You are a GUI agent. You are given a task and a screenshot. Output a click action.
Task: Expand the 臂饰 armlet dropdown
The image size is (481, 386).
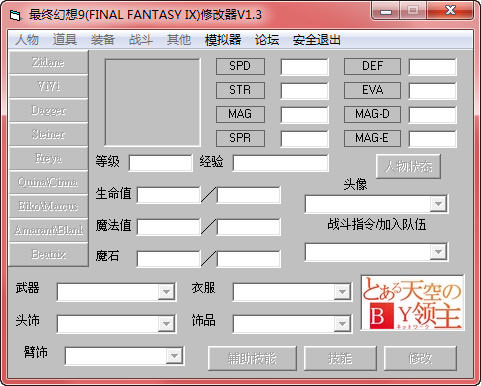pos(174,356)
